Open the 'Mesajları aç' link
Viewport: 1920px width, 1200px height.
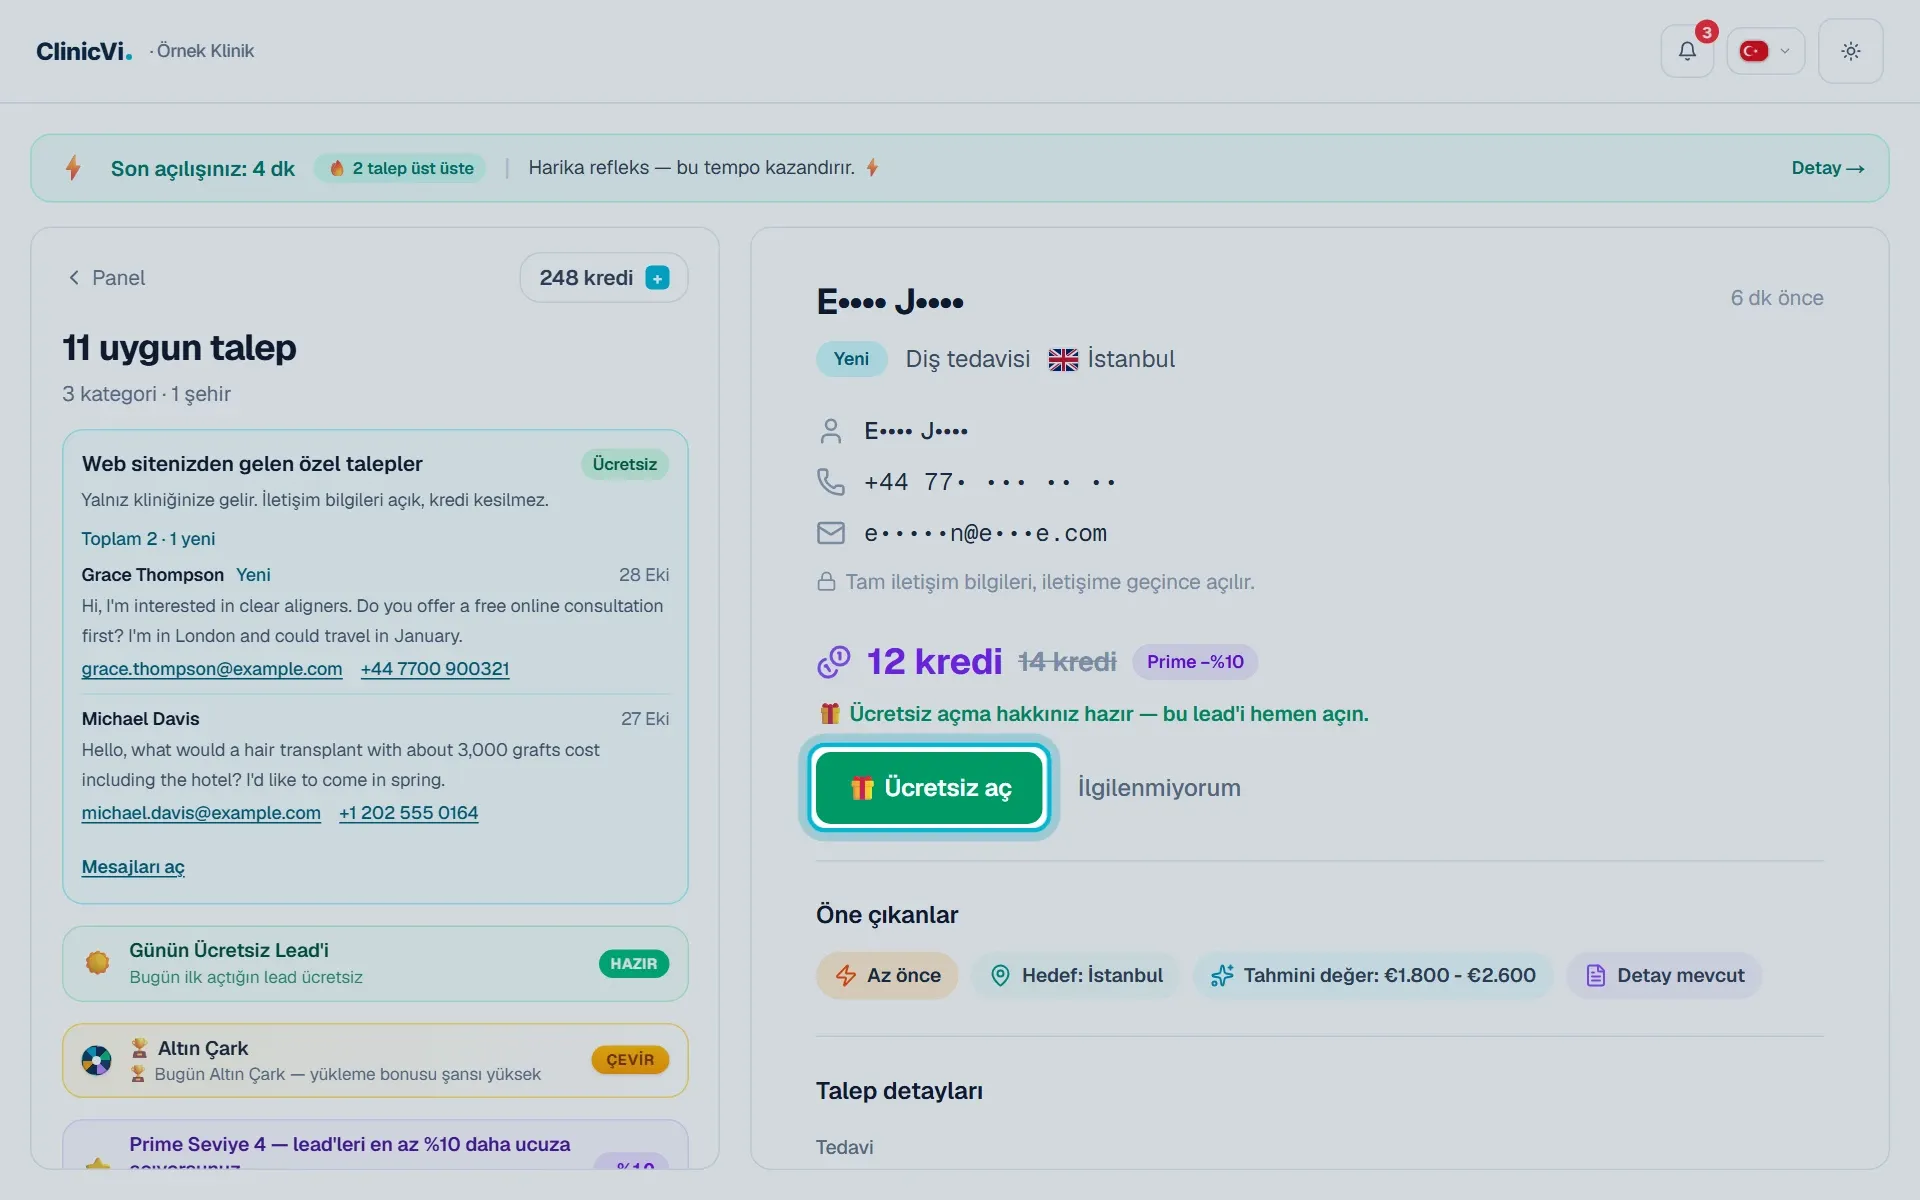click(133, 867)
